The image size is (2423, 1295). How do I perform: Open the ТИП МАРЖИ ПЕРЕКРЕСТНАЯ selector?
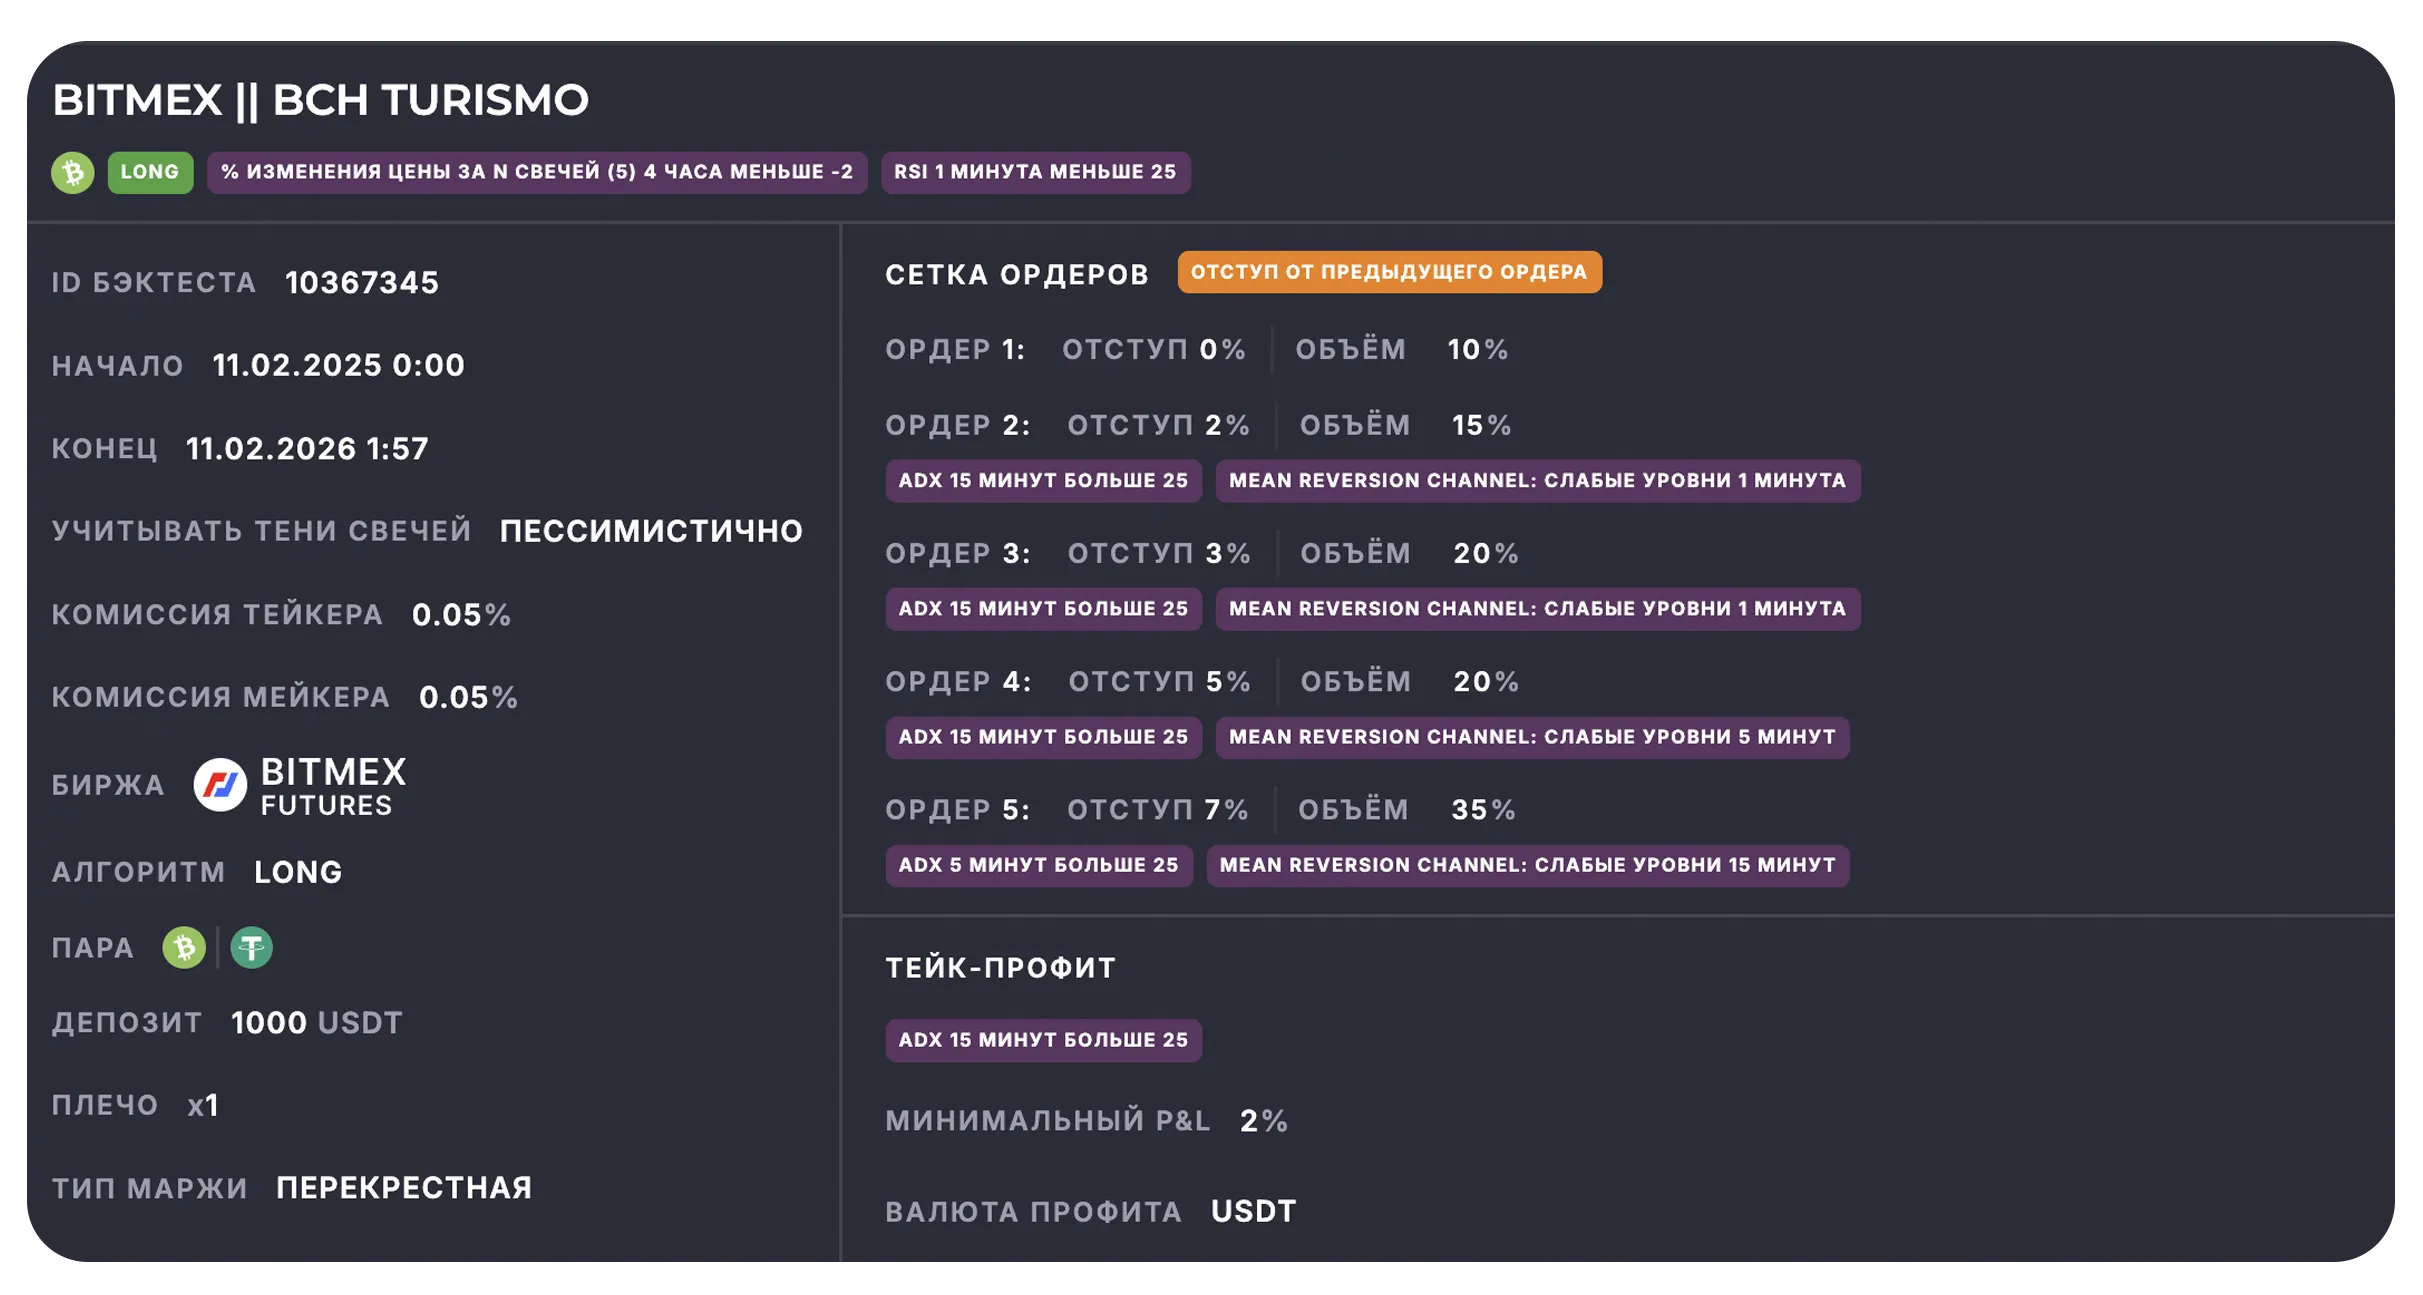[402, 1187]
